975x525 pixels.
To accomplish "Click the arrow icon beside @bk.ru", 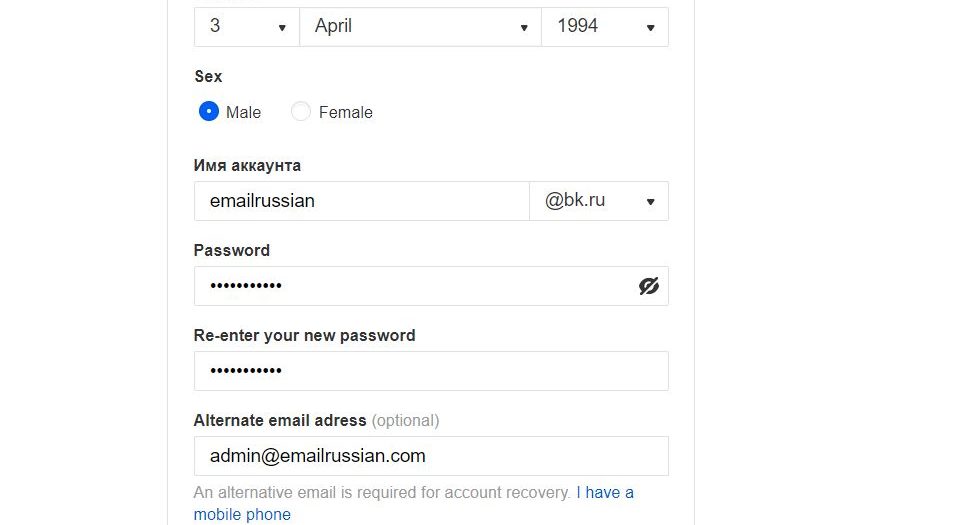I will [650, 202].
